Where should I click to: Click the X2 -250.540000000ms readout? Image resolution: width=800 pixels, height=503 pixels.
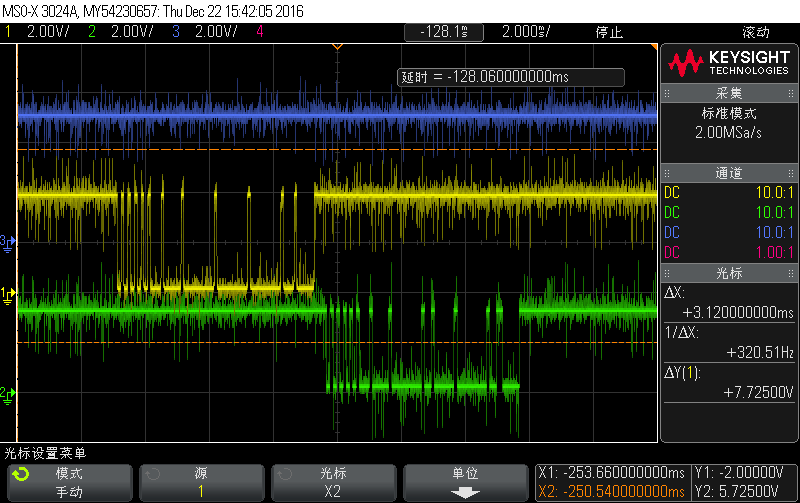click(612, 491)
